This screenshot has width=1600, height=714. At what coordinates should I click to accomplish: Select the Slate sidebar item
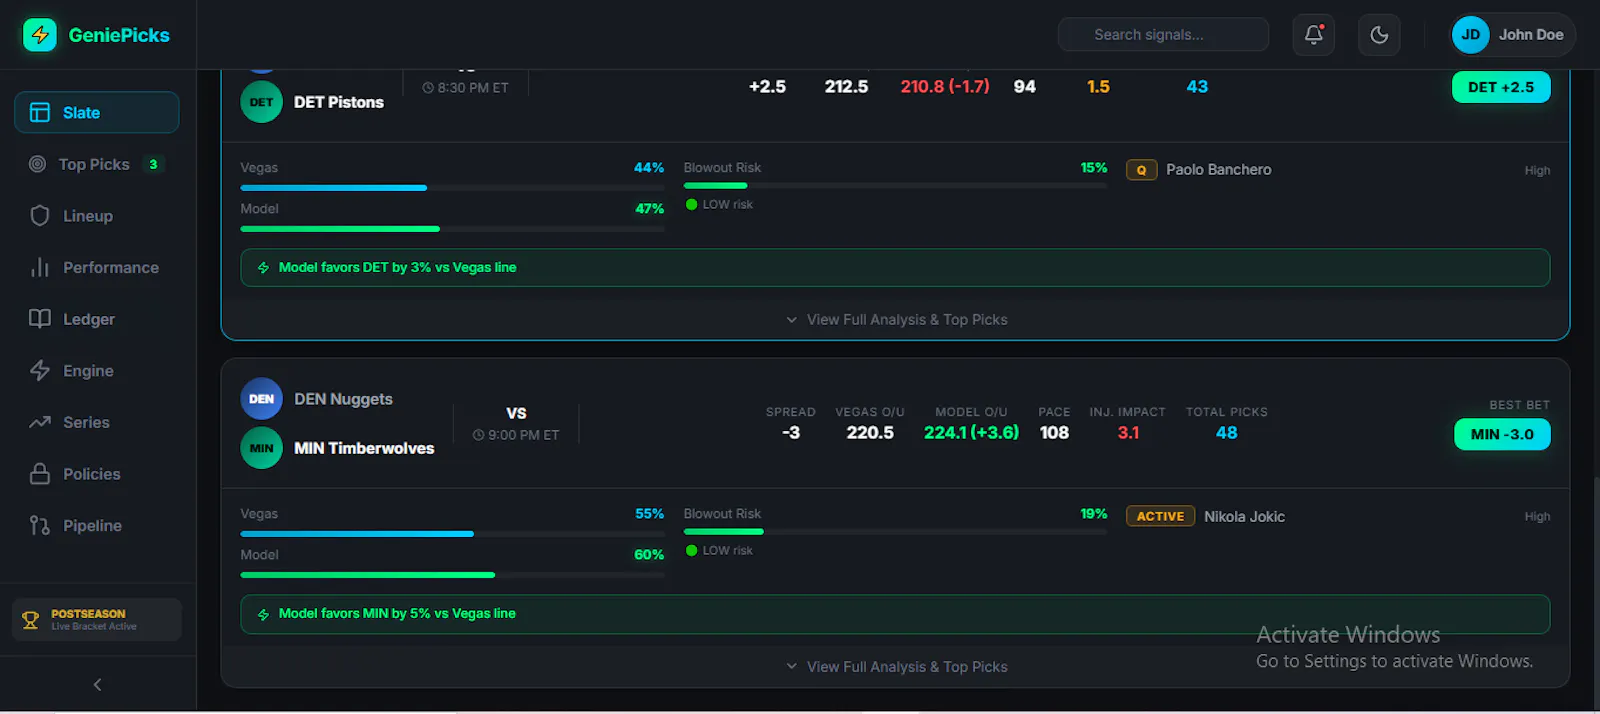pos(97,113)
